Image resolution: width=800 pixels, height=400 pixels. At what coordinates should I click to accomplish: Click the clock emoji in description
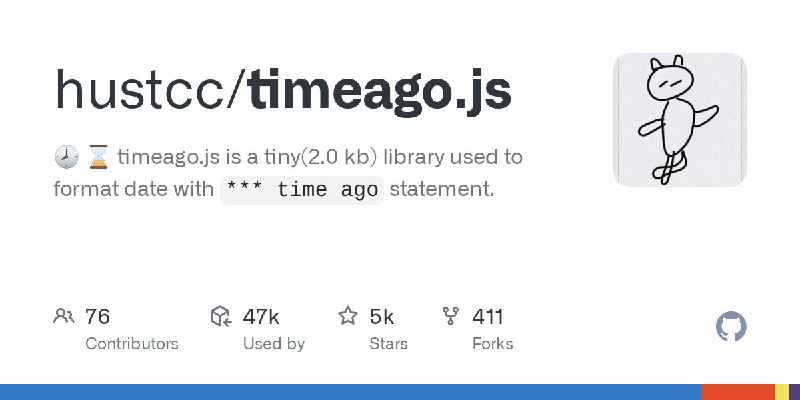66,157
